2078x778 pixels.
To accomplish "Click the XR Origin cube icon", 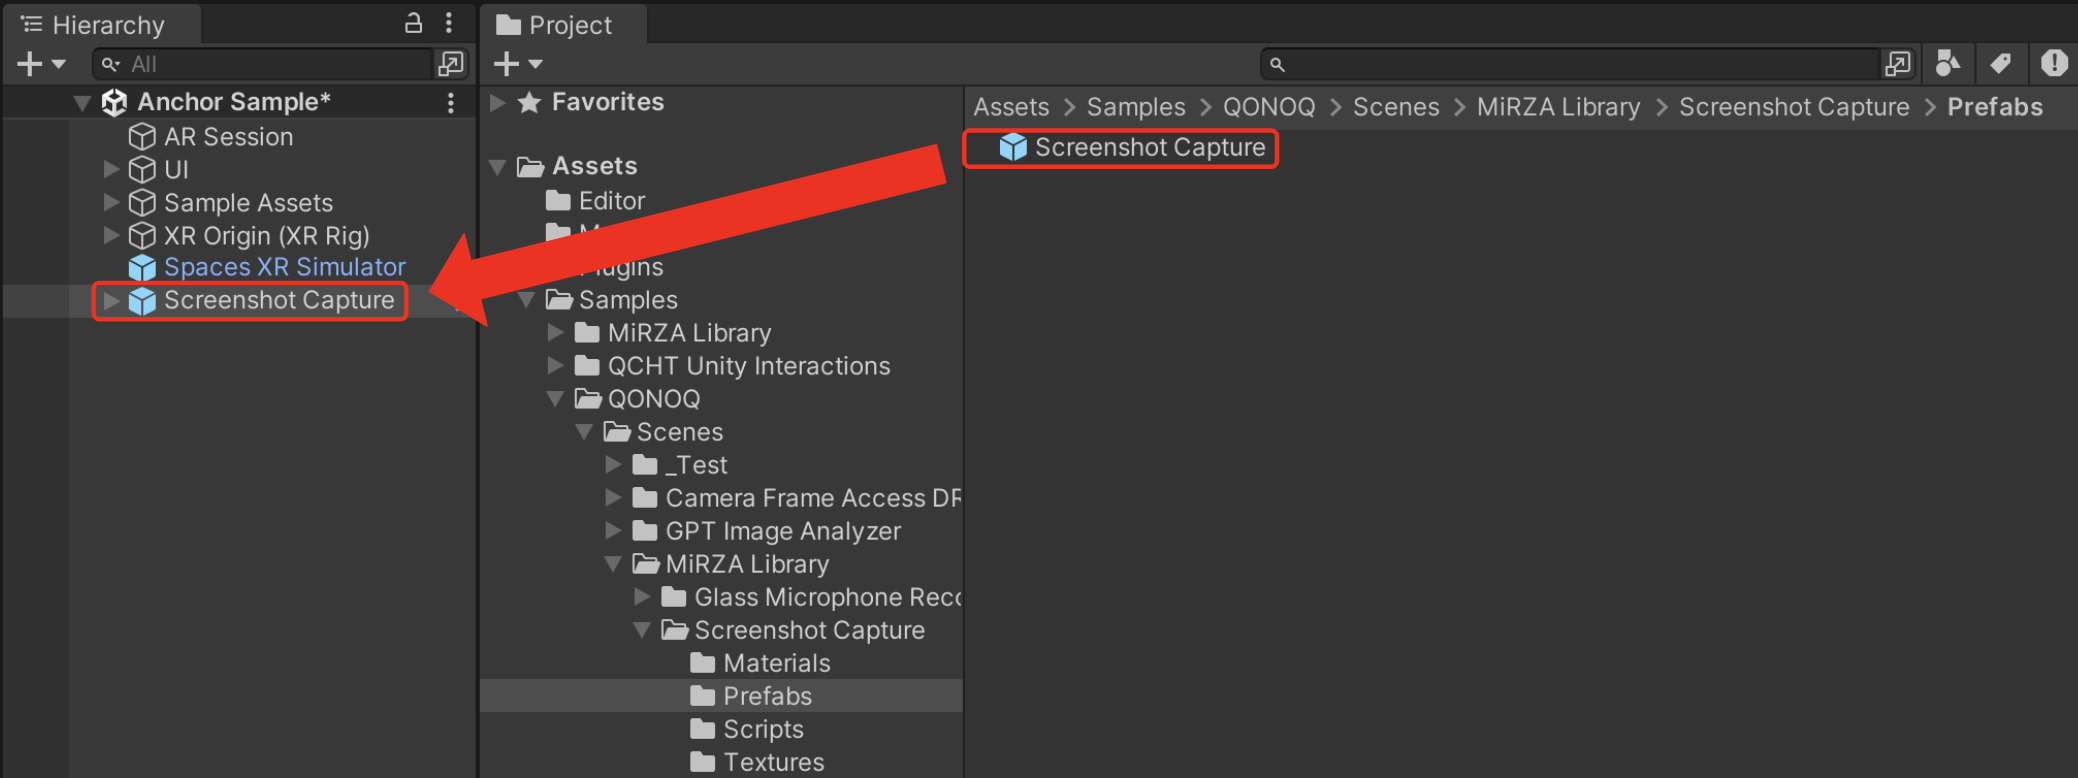I will [143, 236].
